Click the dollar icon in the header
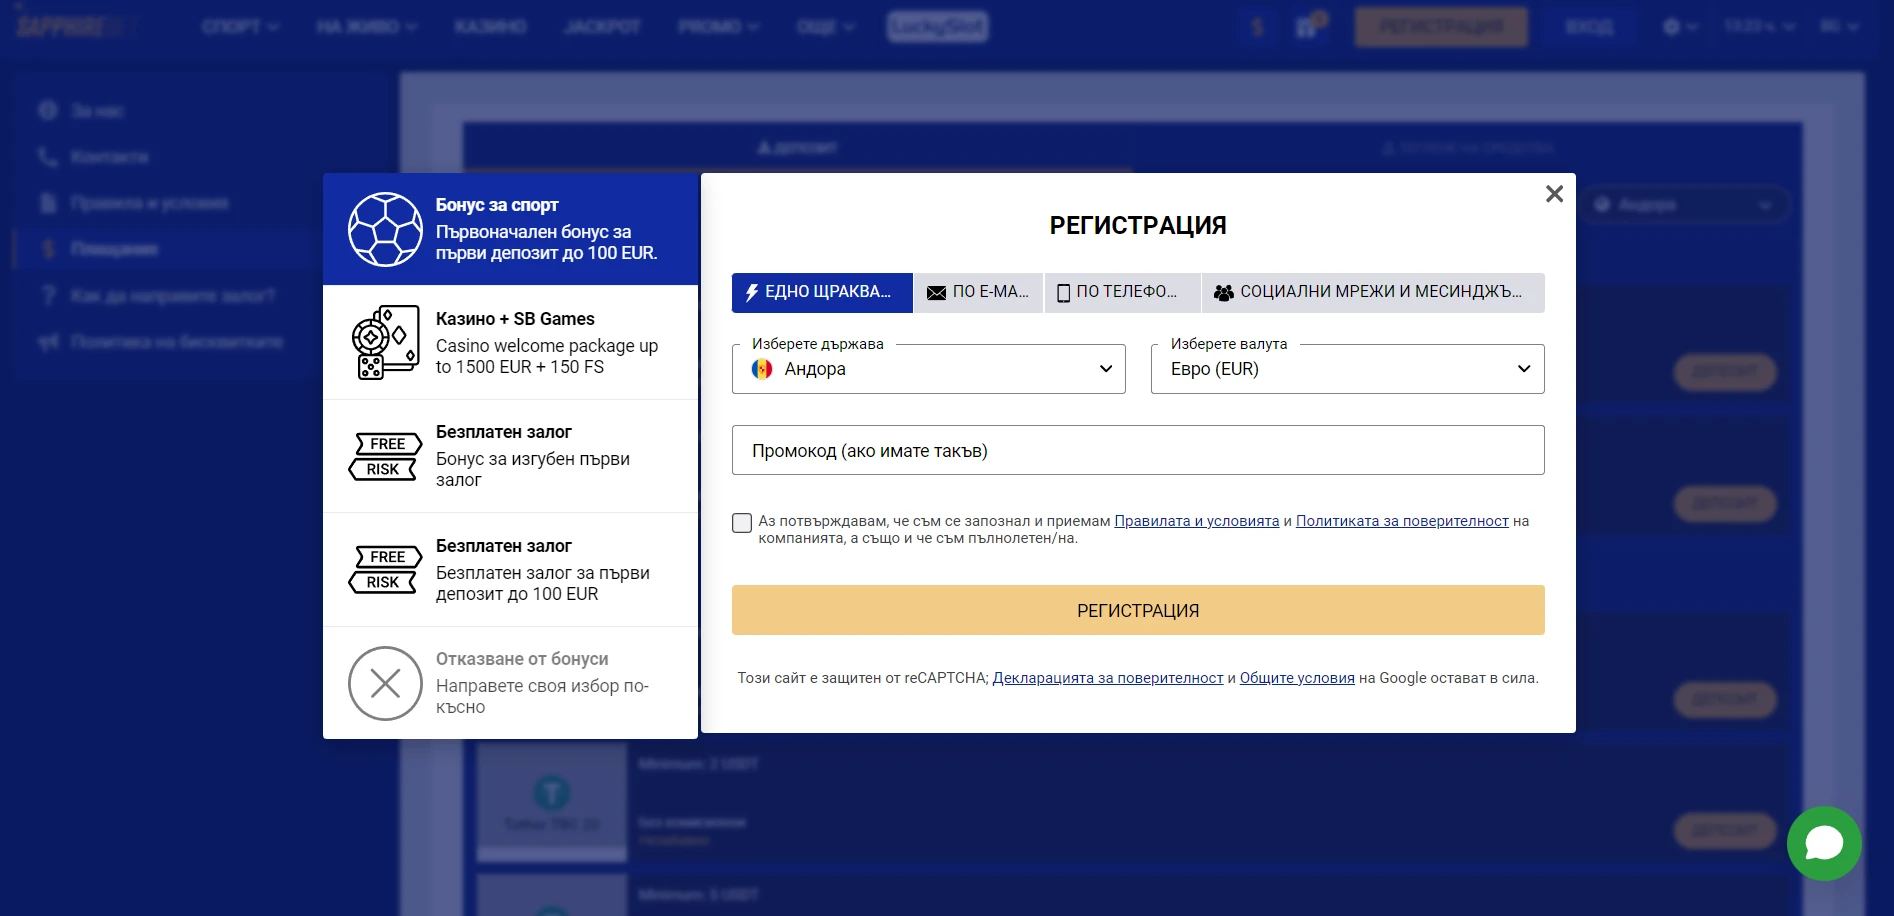This screenshot has width=1894, height=916. pos(1258,27)
